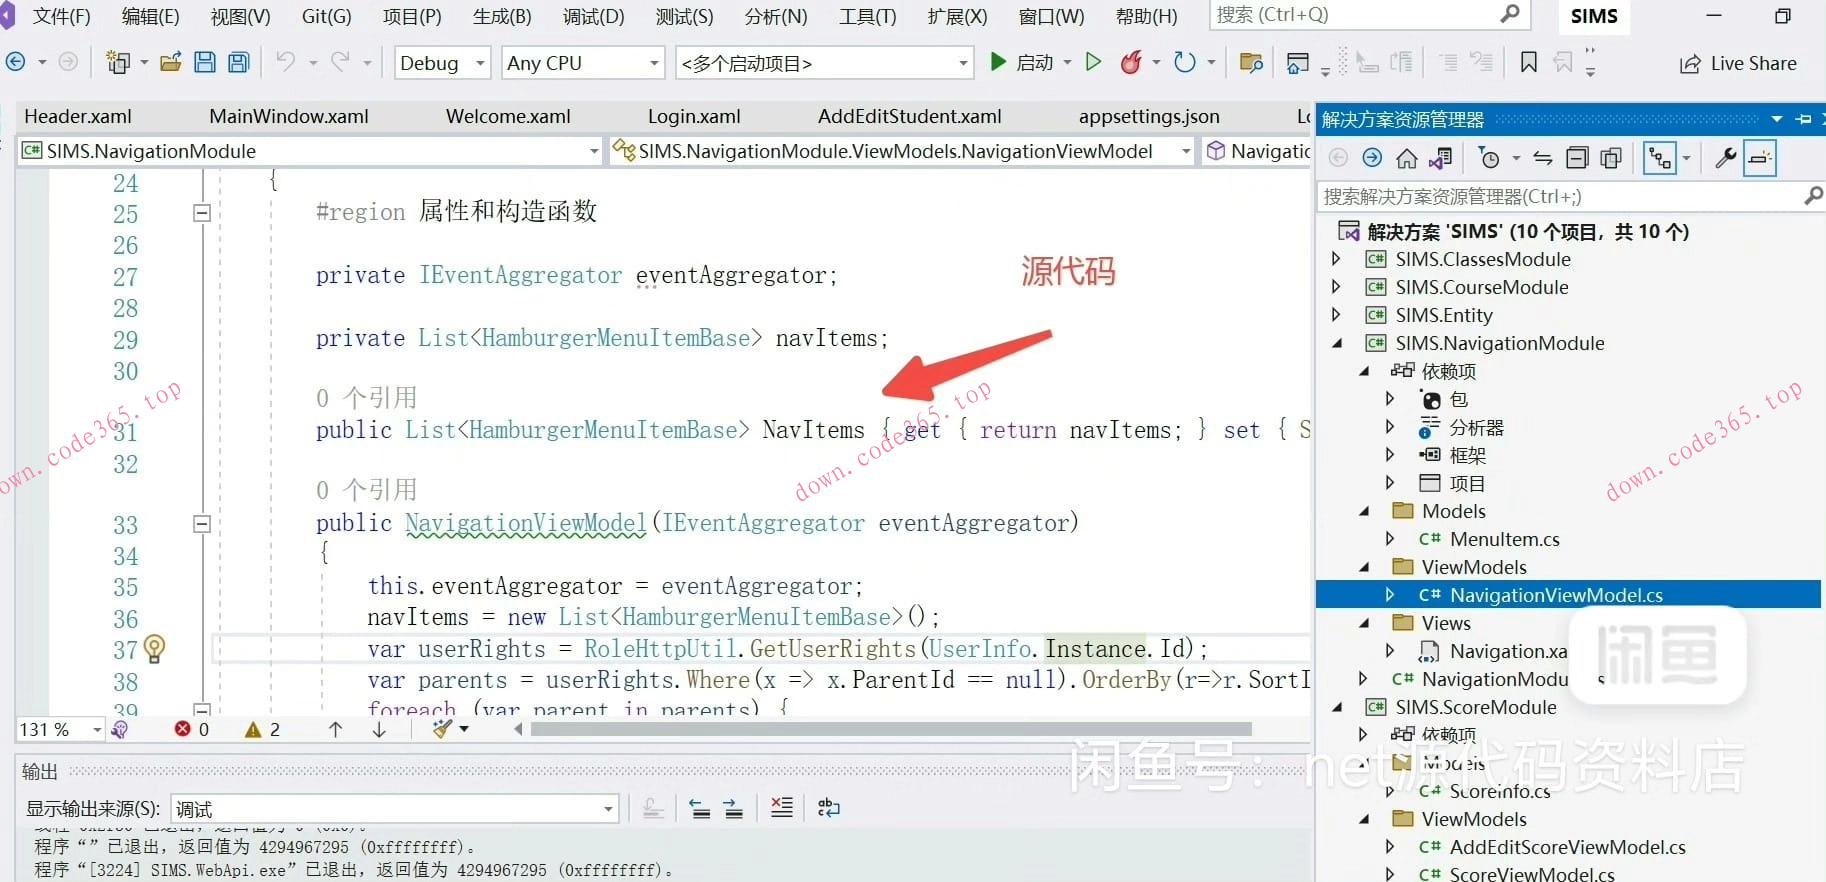This screenshot has width=1826, height=882.
Task: Open the NavigationViewModel type dropdown in navigation bar
Action: (903, 151)
